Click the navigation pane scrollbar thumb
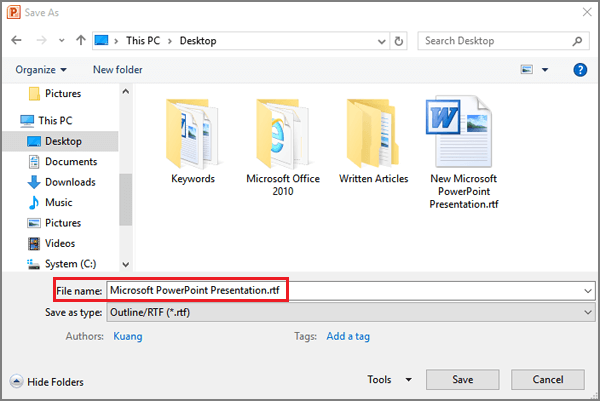This screenshot has width=600, height=401. [126, 199]
